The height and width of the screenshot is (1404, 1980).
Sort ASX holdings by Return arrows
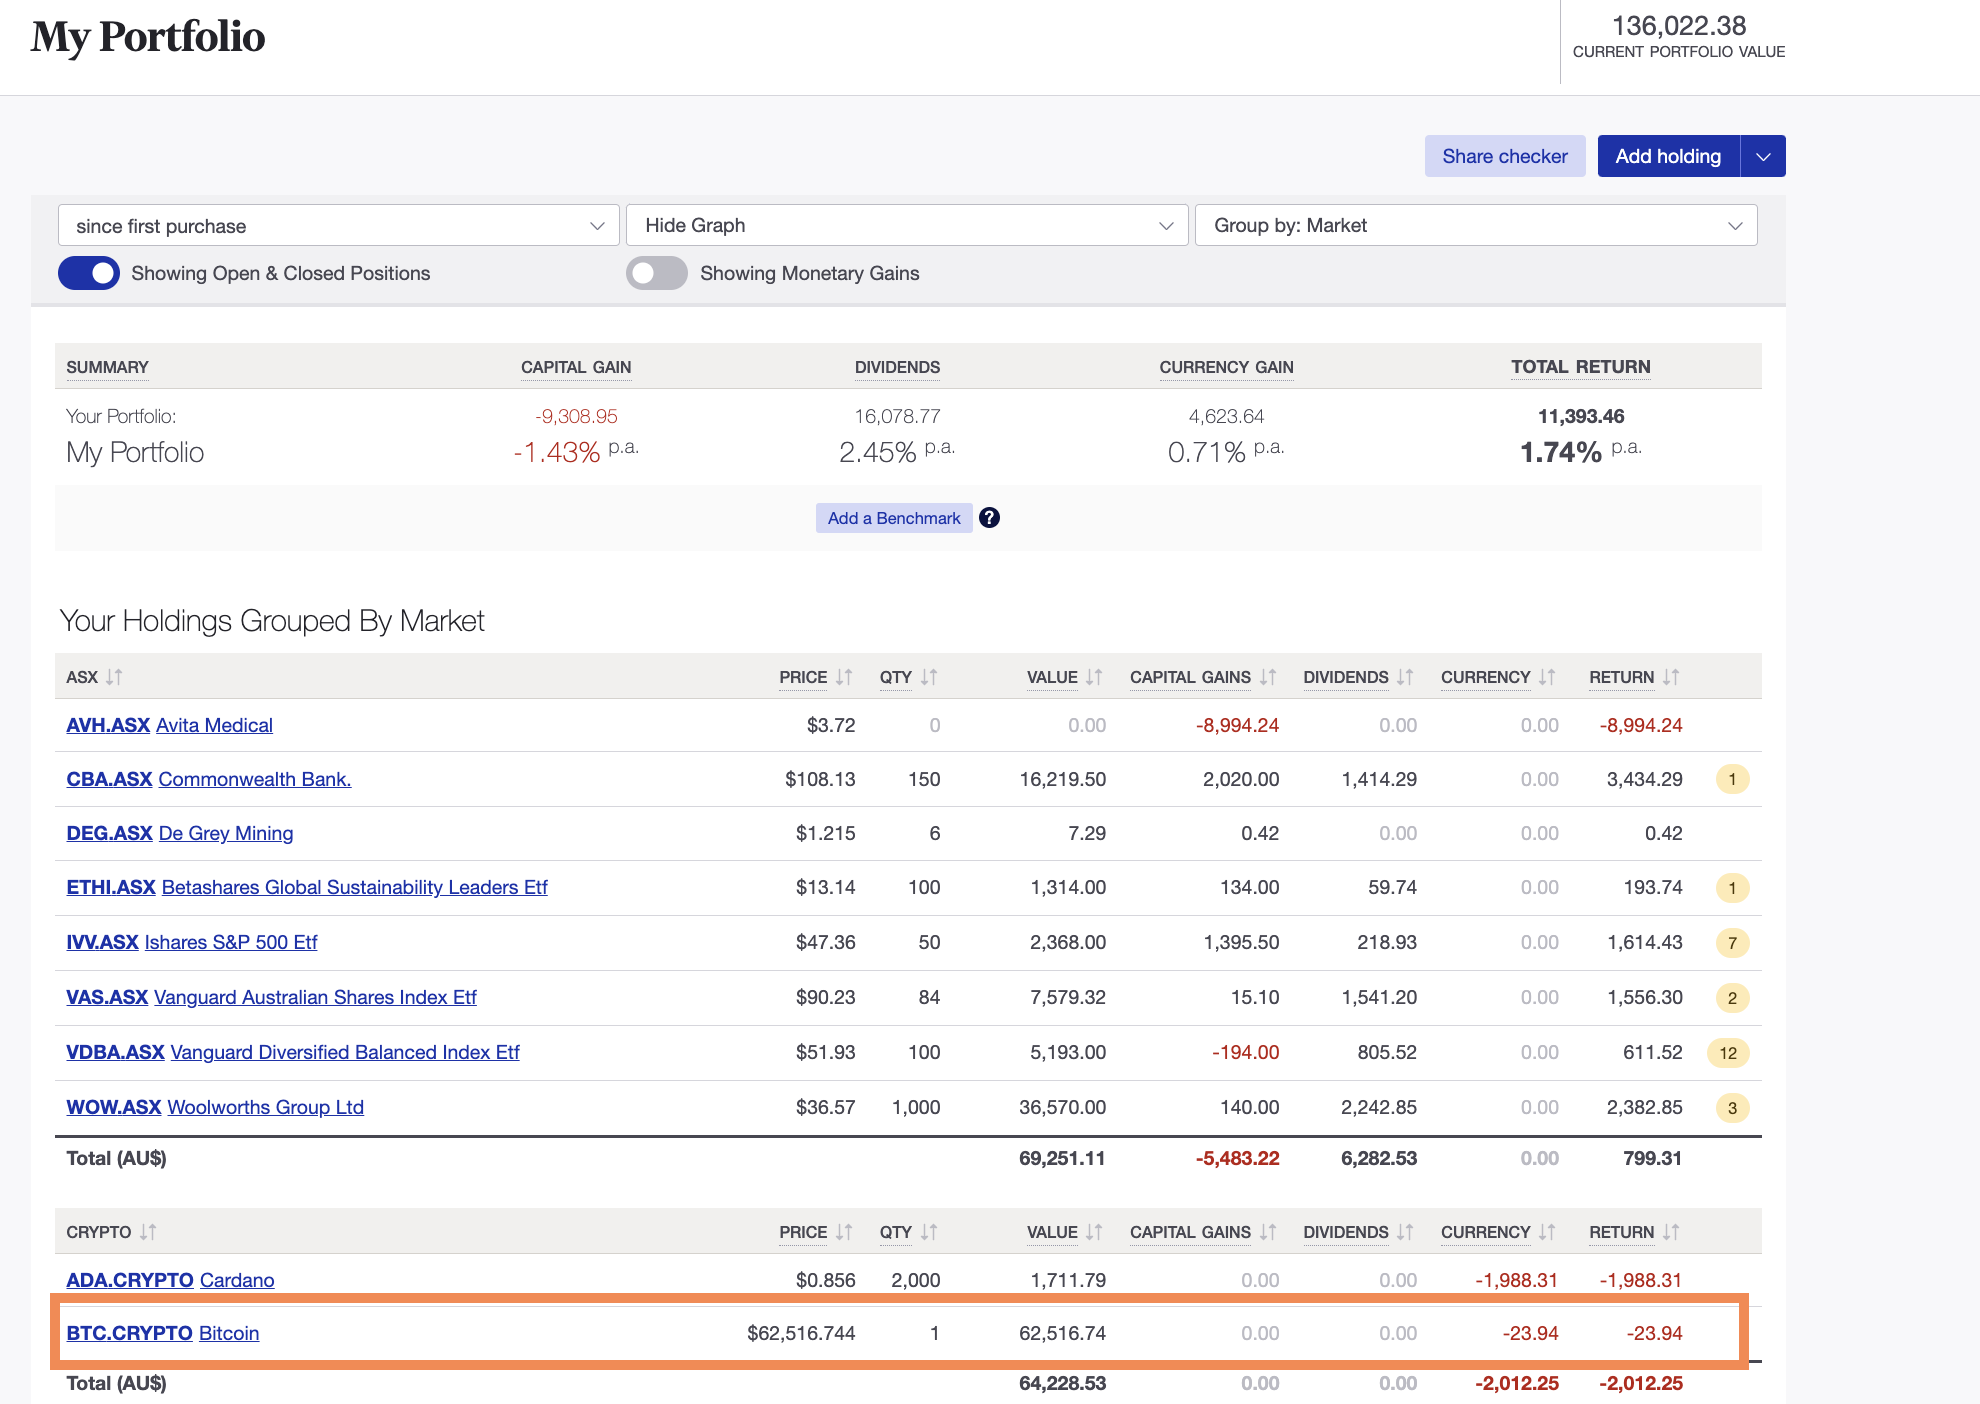[1671, 677]
